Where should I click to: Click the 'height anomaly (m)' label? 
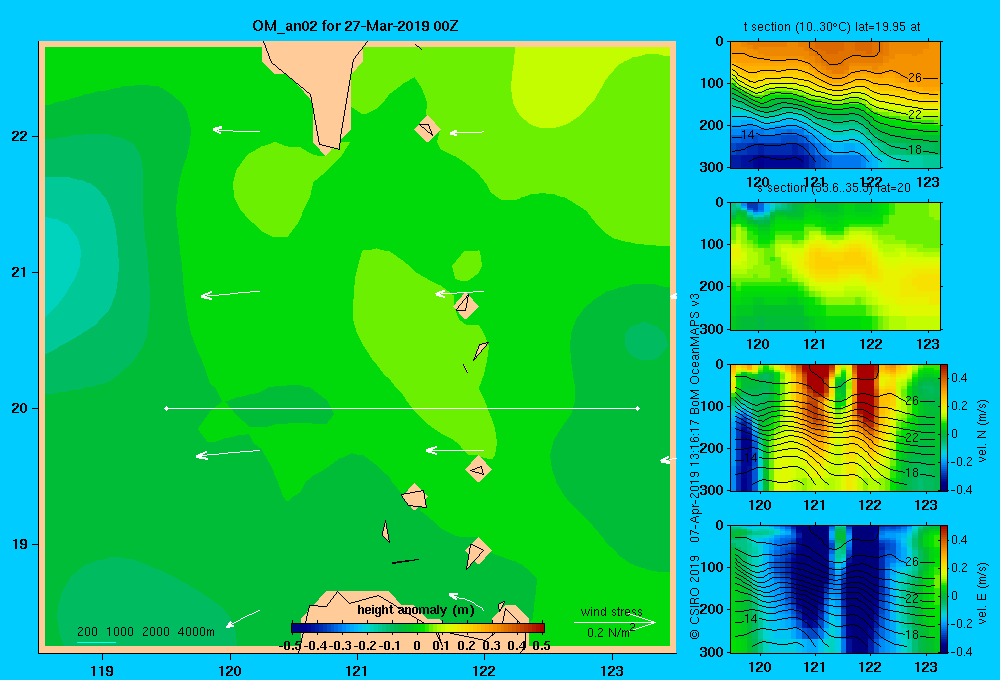[x=416, y=610]
